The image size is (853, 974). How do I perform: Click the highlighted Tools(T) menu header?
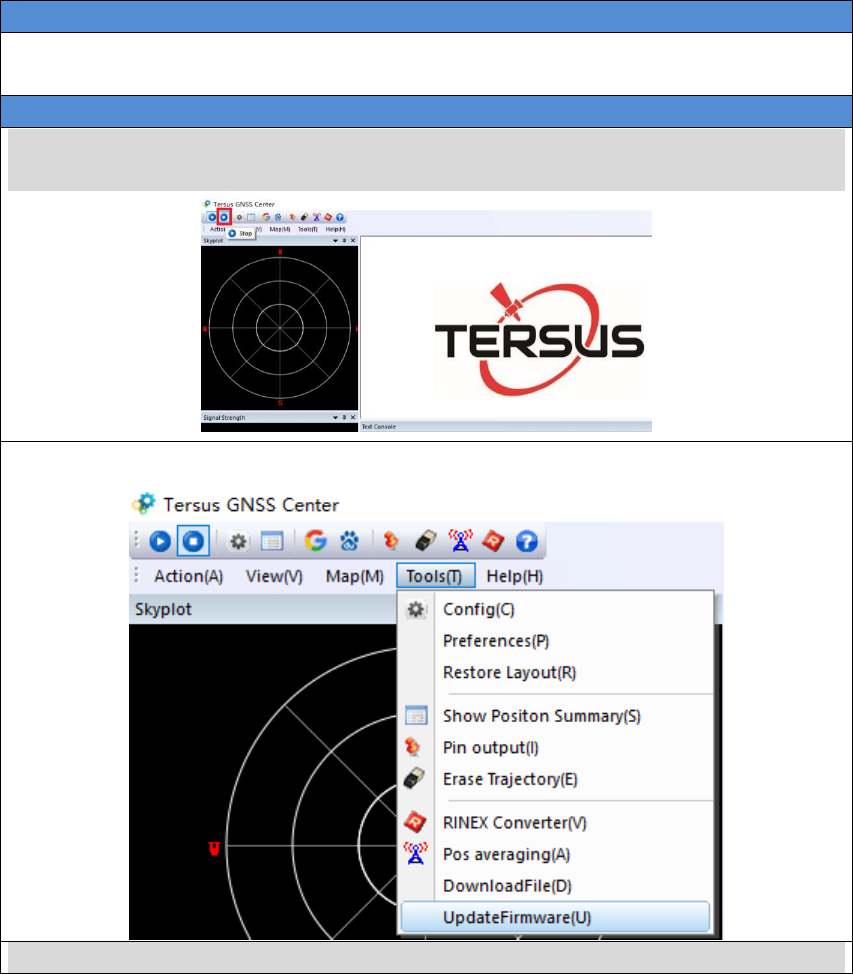[x=436, y=576]
